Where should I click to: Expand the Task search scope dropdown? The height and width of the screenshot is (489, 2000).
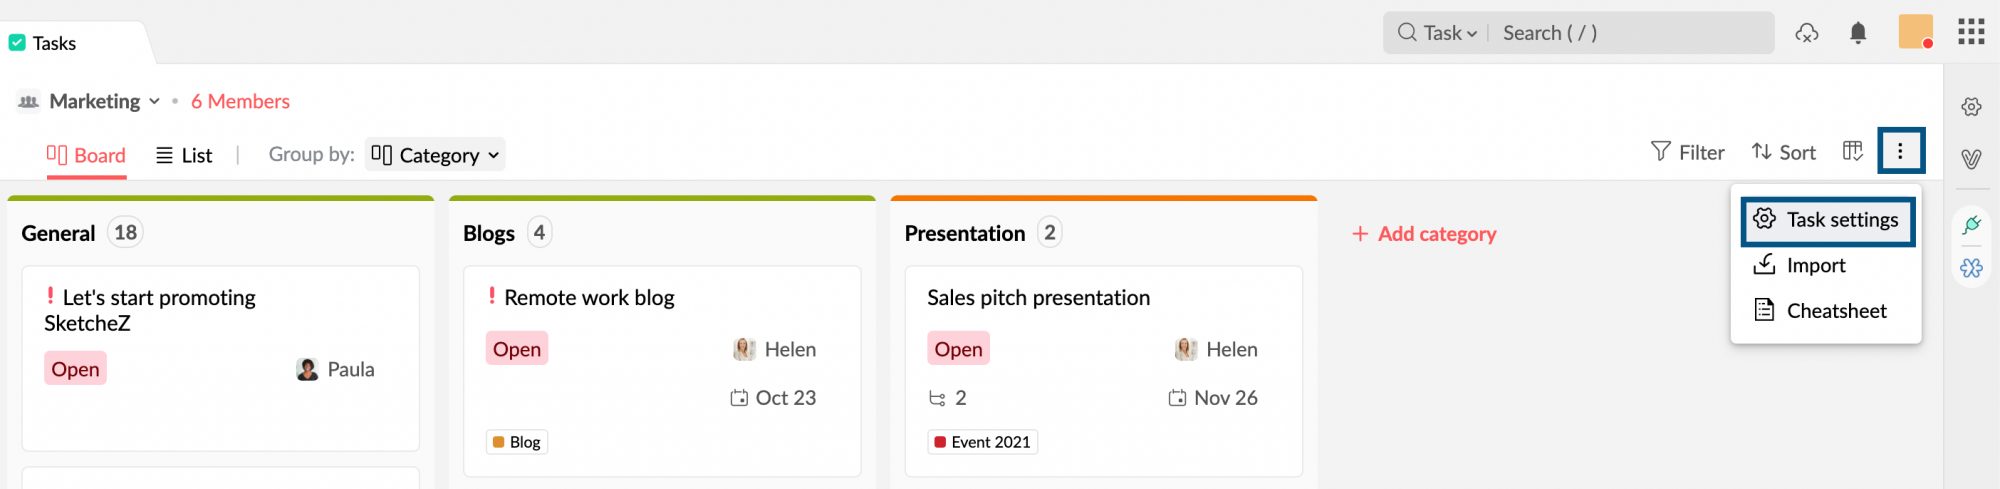(x=1450, y=33)
